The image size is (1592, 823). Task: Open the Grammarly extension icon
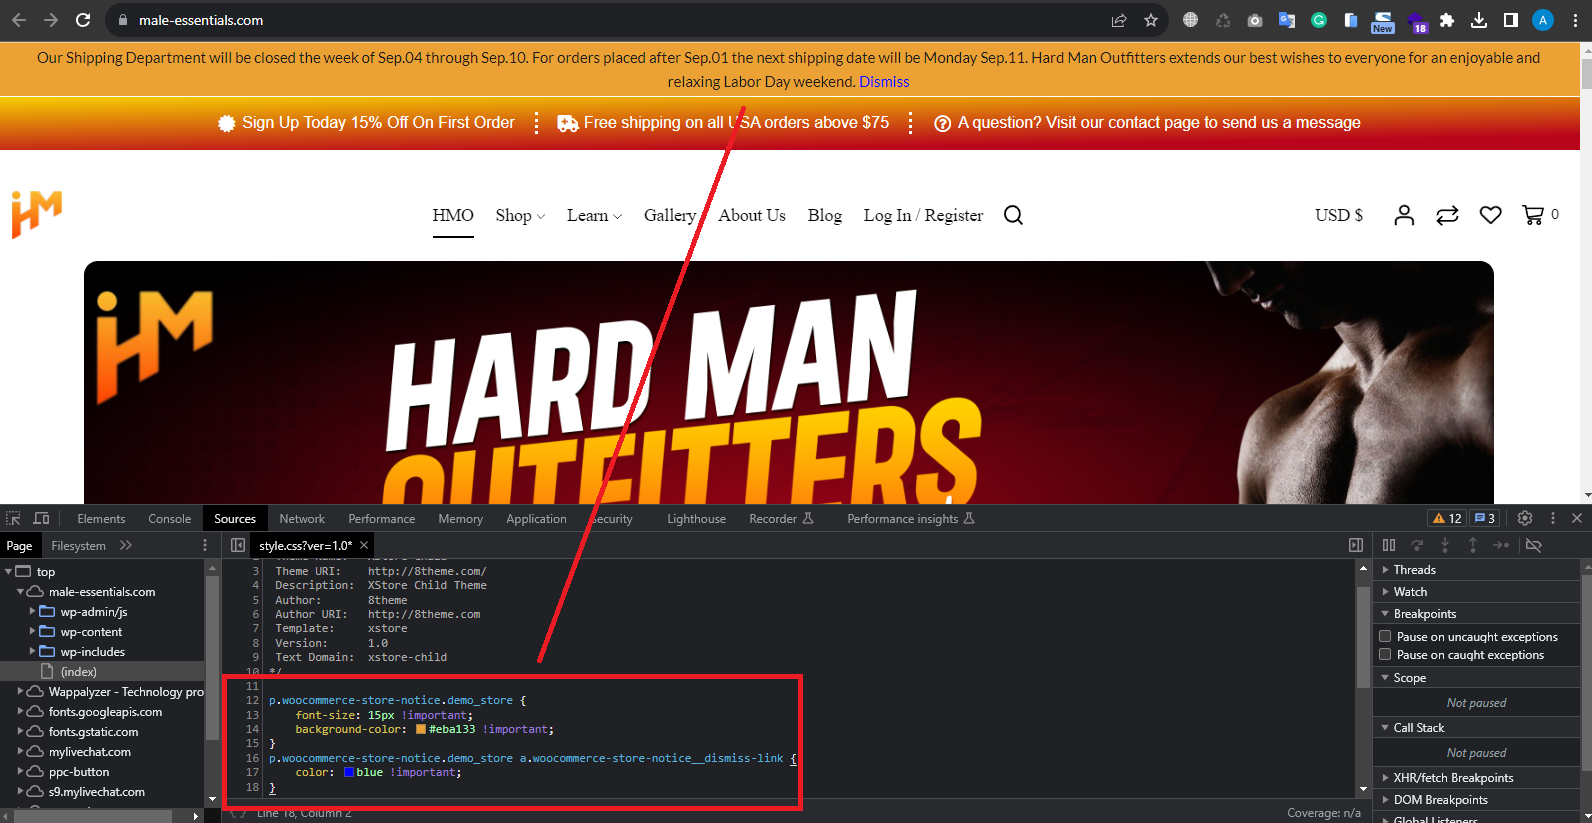[x=1319, y=20]
